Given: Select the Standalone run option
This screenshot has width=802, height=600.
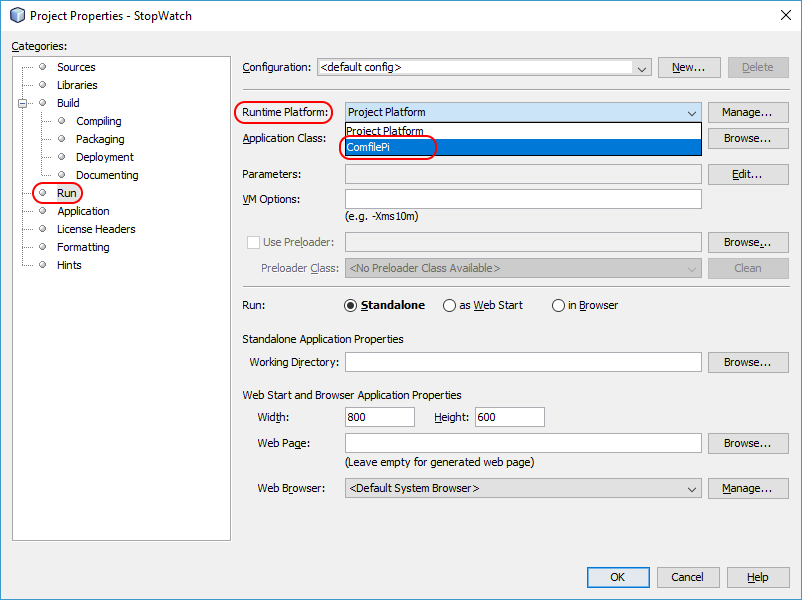Looking at the screenshot, I should coord(351,305).
